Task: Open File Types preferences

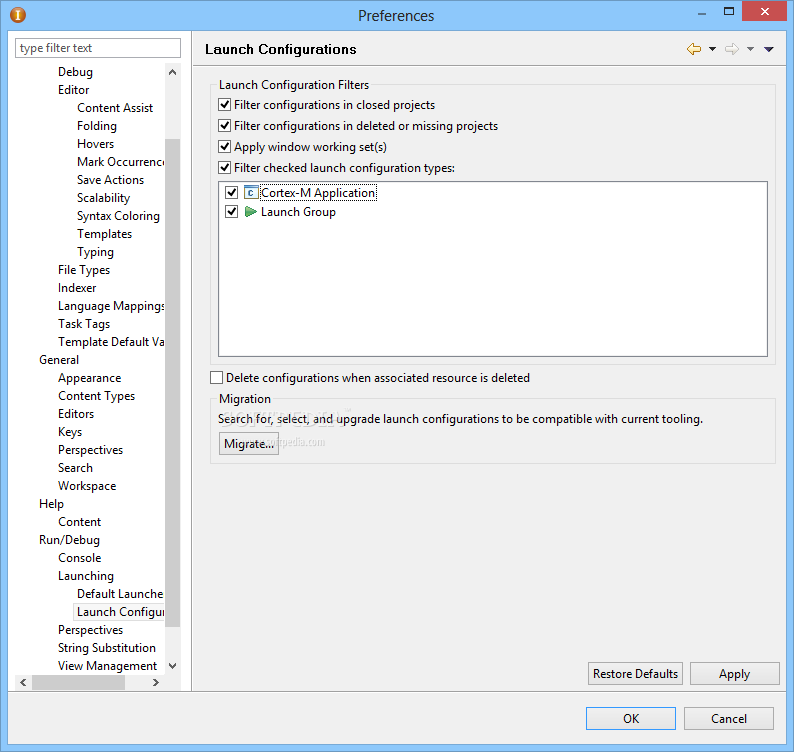Action: (x=84, y=270)
